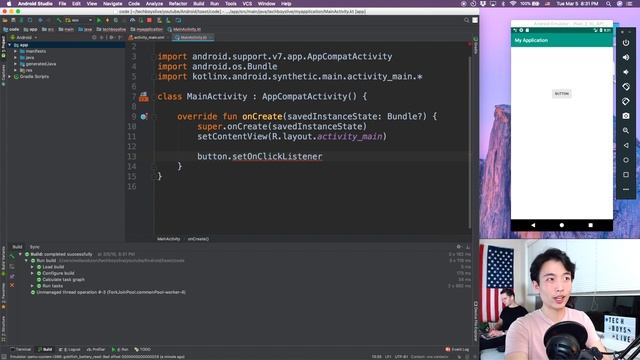Image resolution: width=640 pixels, height=360 pixels.
Task: Open the Android project view dropdown
Action: point(24,37)
